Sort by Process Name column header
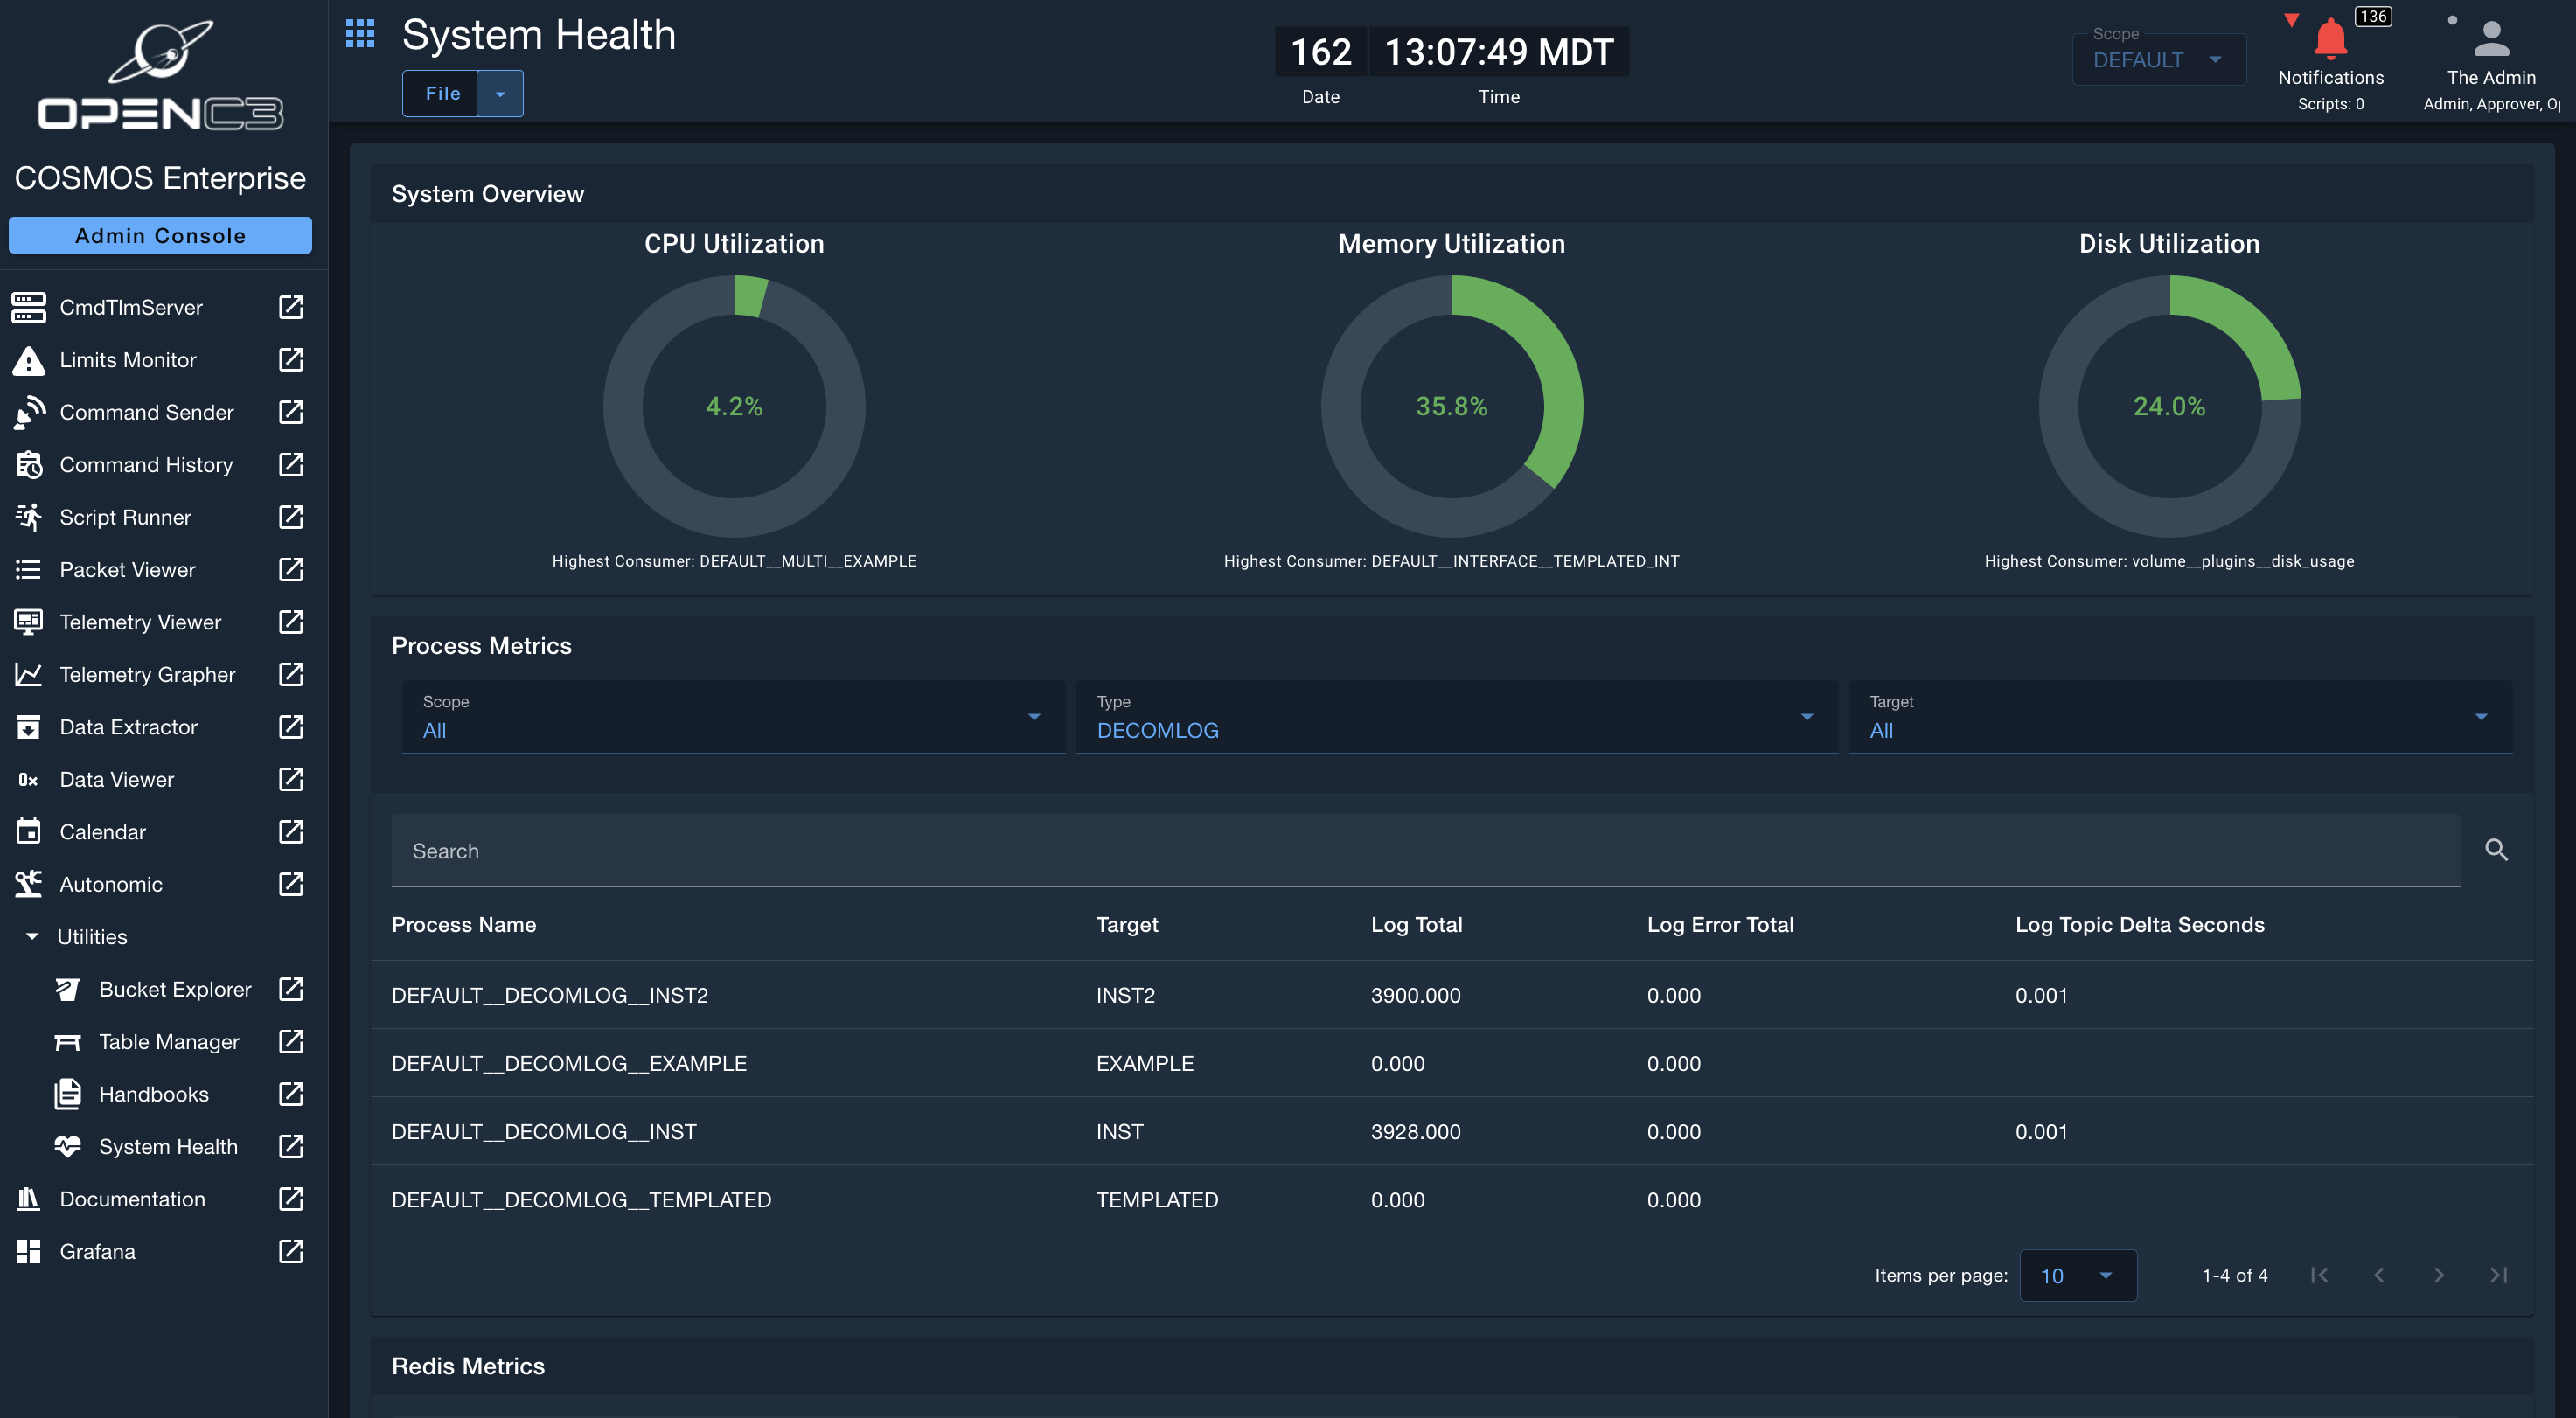The image size is (2576, 1418). (x=464, y=925)
